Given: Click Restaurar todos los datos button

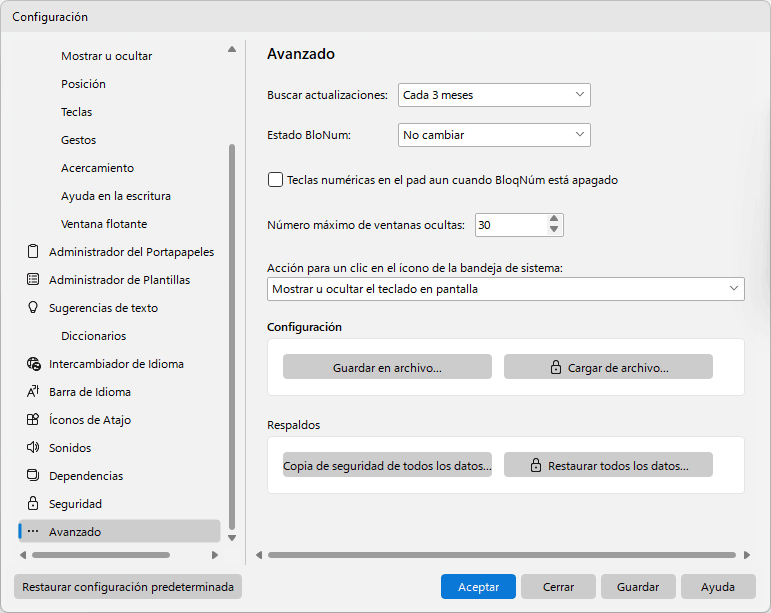Looking at the screenshot, I should (608, 465).
